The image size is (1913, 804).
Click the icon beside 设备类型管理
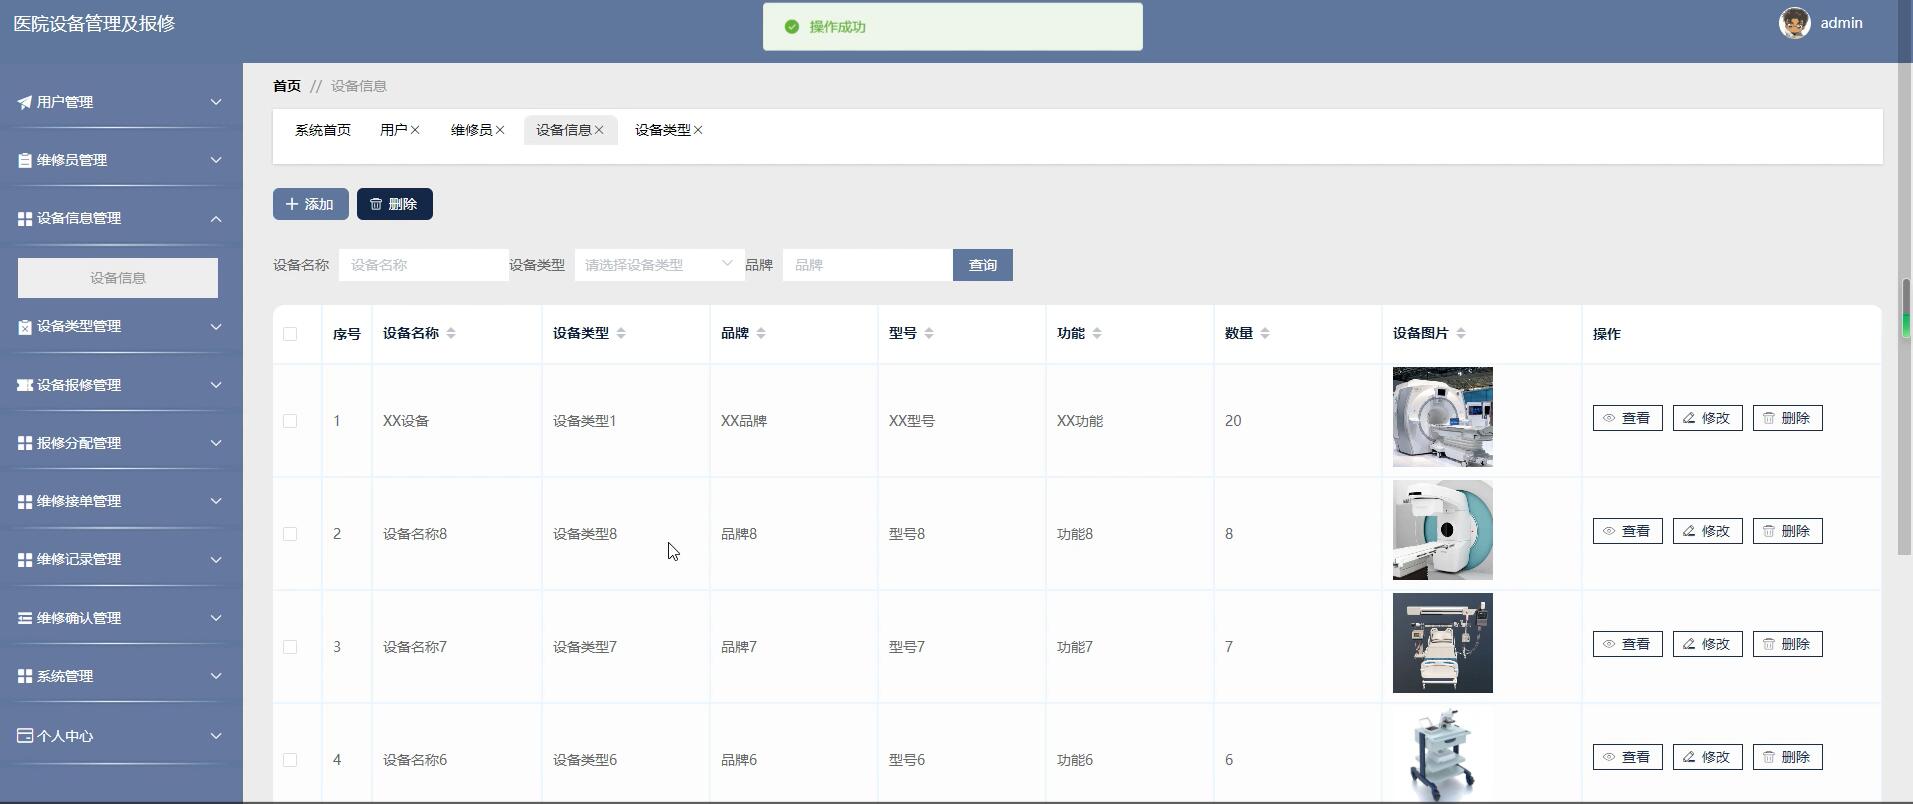click(x=25, y=326)
